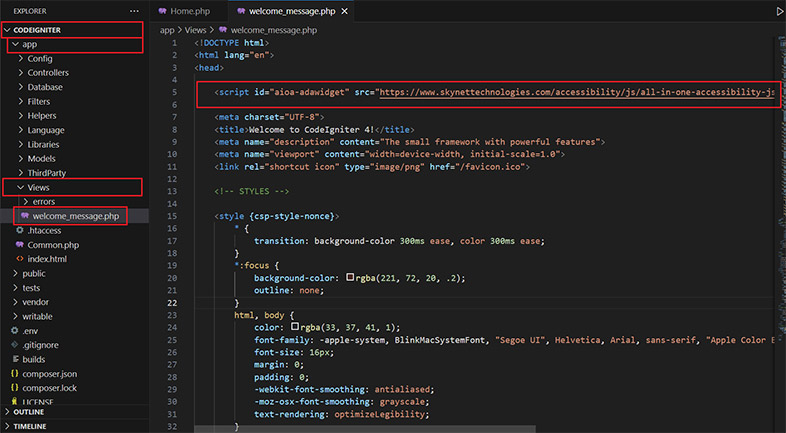
Task: Open welcome_message.php in the explorer tree
Action: click(x=76, y=216)
